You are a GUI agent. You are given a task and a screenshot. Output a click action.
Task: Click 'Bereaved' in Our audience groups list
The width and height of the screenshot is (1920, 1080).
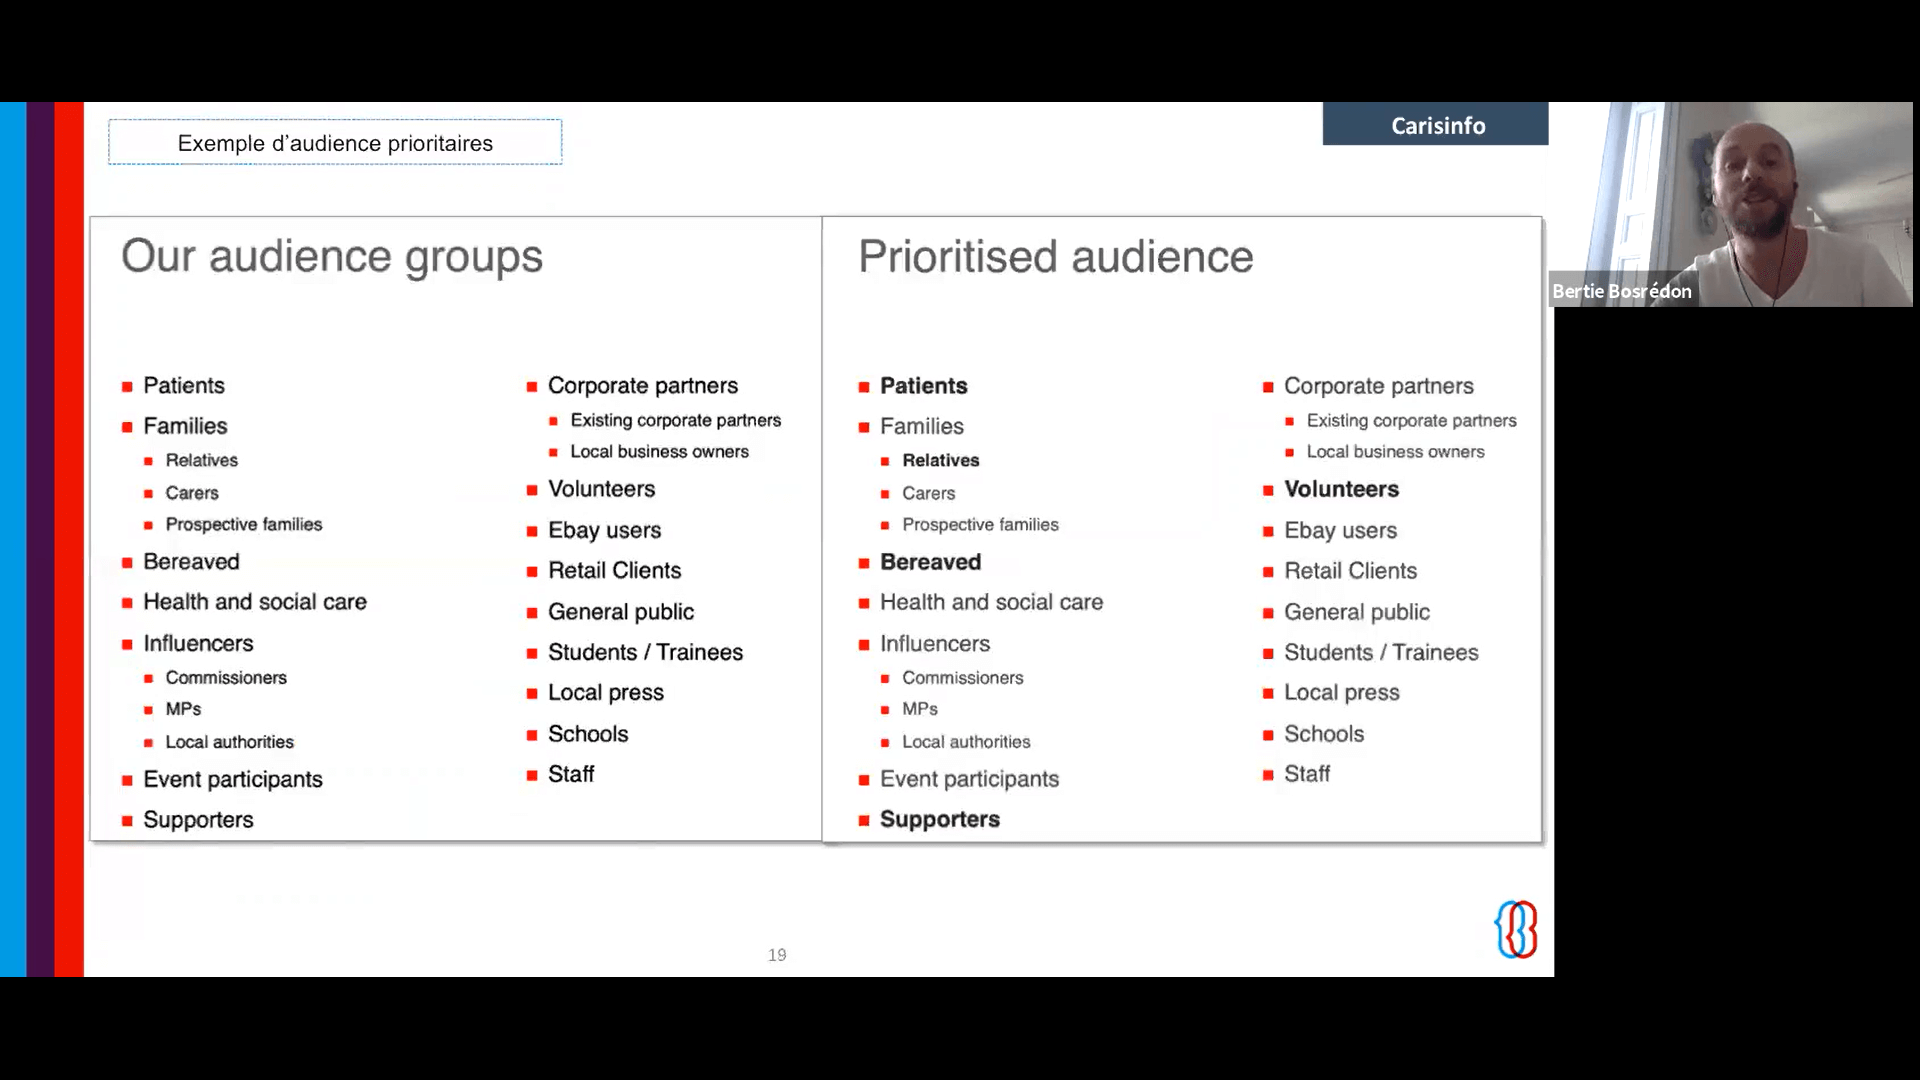click(191, 562)
